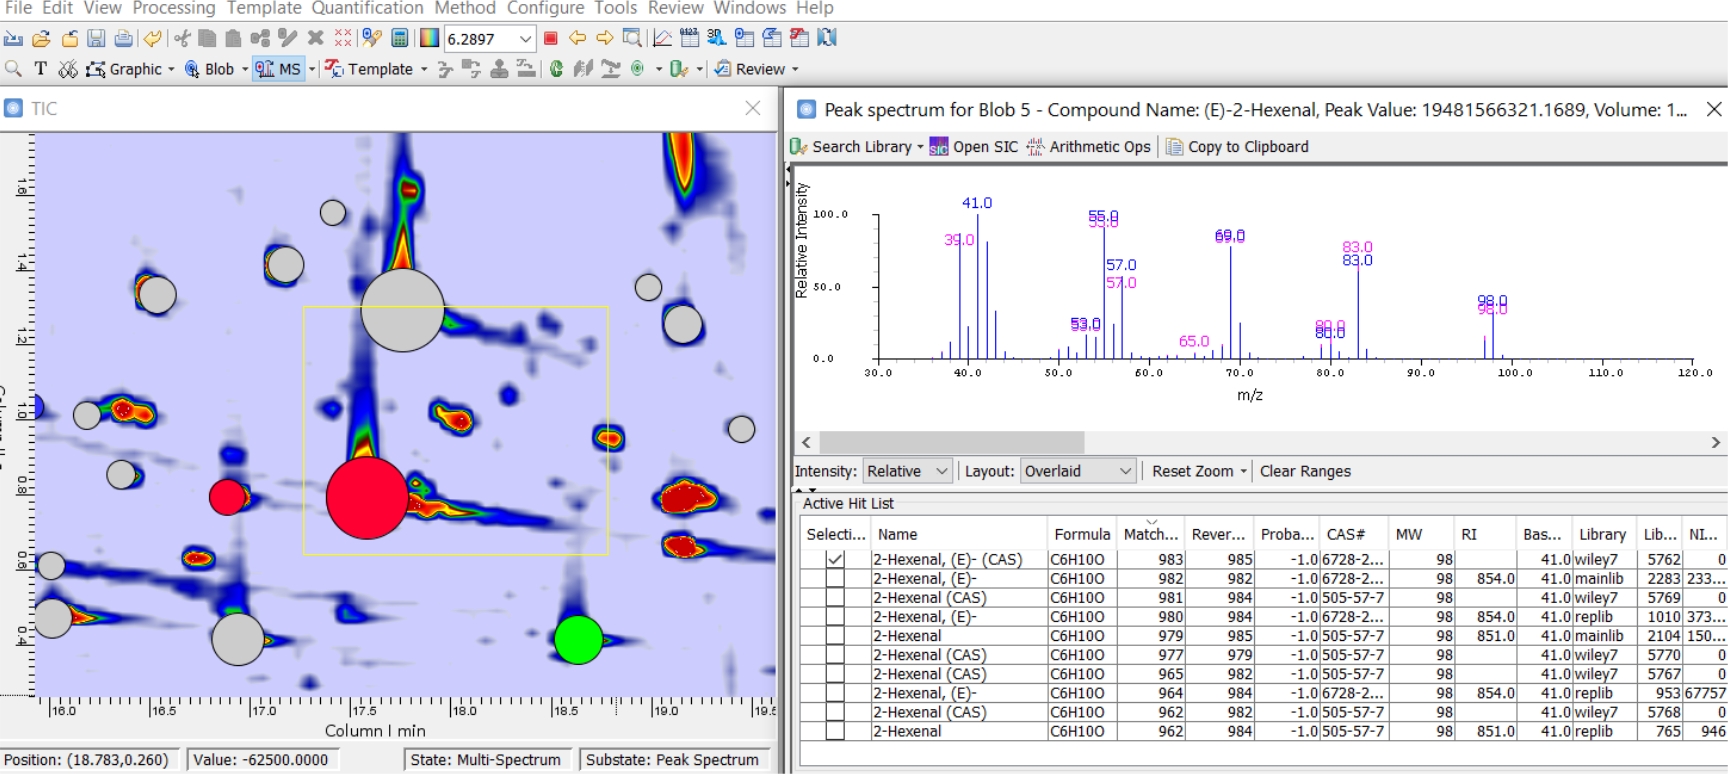Click the open folder icon in toolbar
Viewport: 1728px width, 774px height.
pos(41,39)
